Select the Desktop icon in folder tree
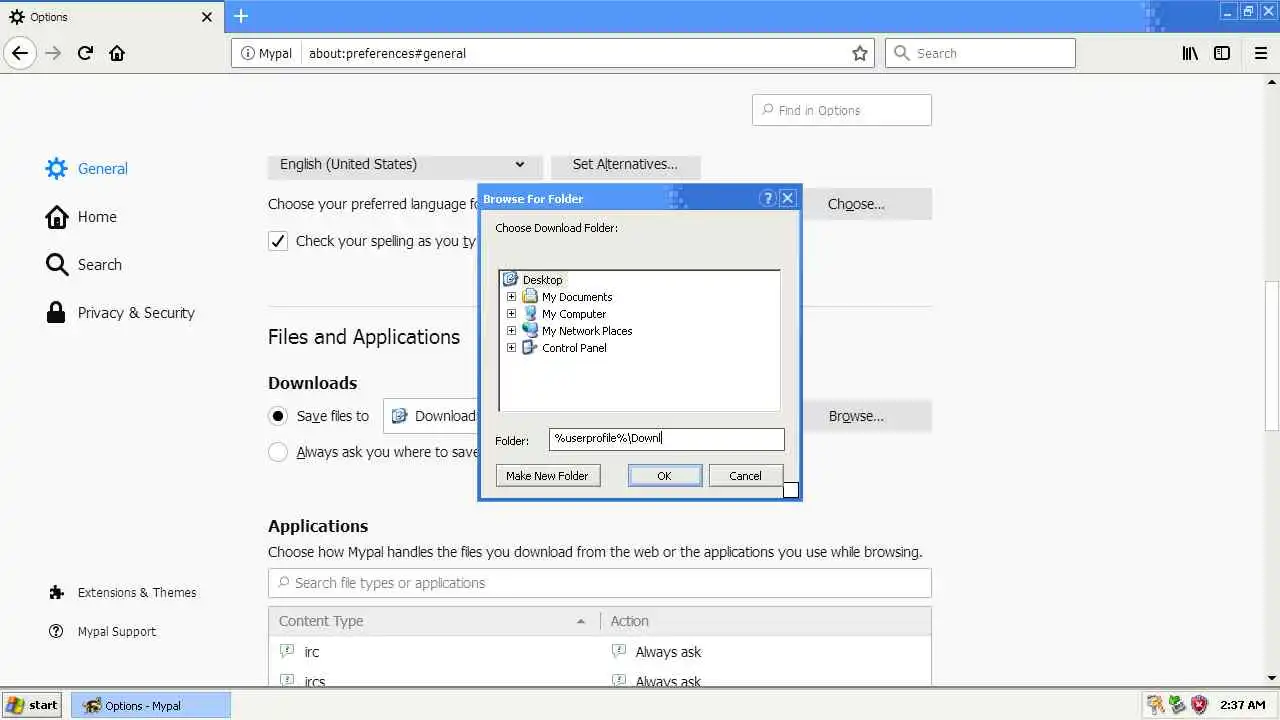This screenshot has width=1280, height=720. 510,279
